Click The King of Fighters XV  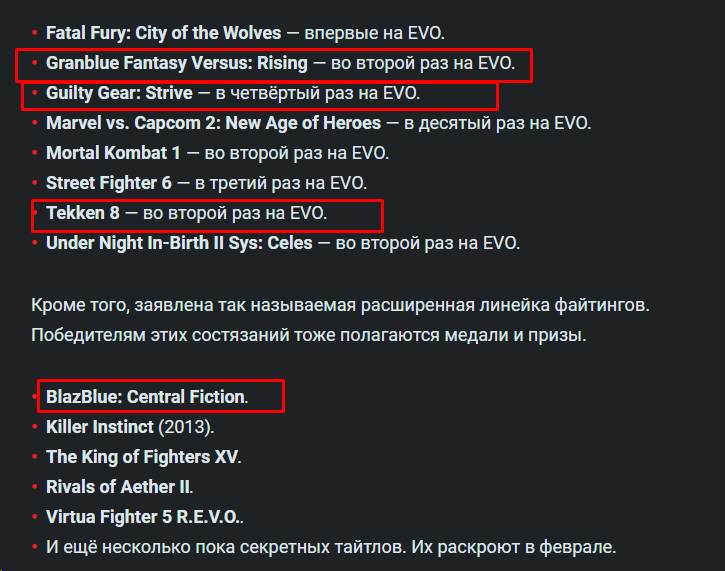pyautogui.click(x=142, y=457)
